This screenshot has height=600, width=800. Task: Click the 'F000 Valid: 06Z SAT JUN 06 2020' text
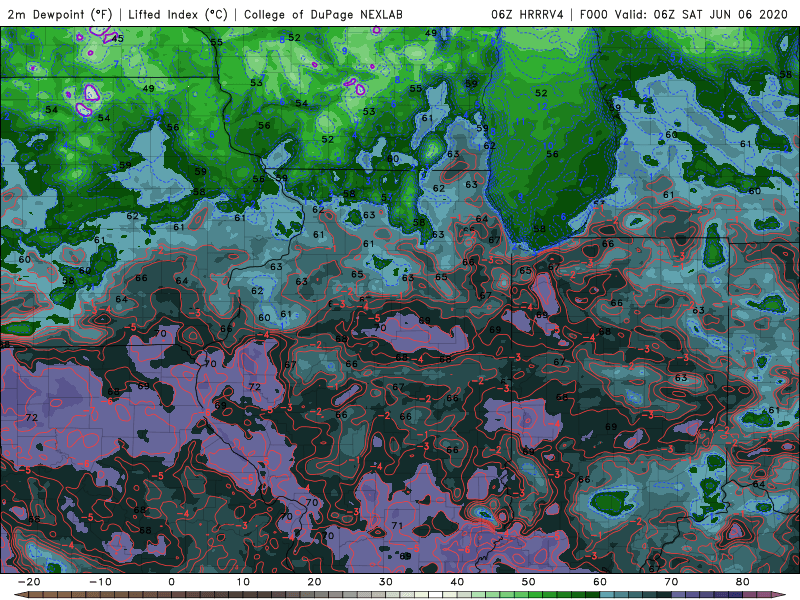click(x=684, y=14)
